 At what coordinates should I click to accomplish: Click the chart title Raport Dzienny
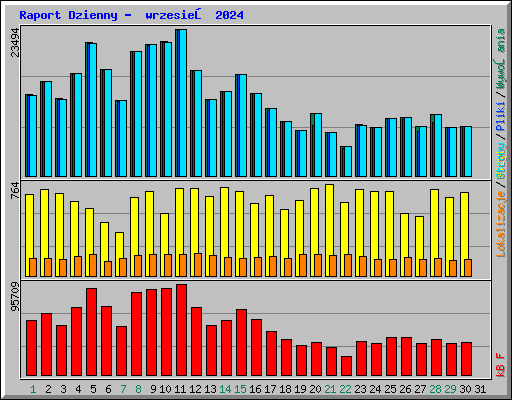[x=68, y=15]
